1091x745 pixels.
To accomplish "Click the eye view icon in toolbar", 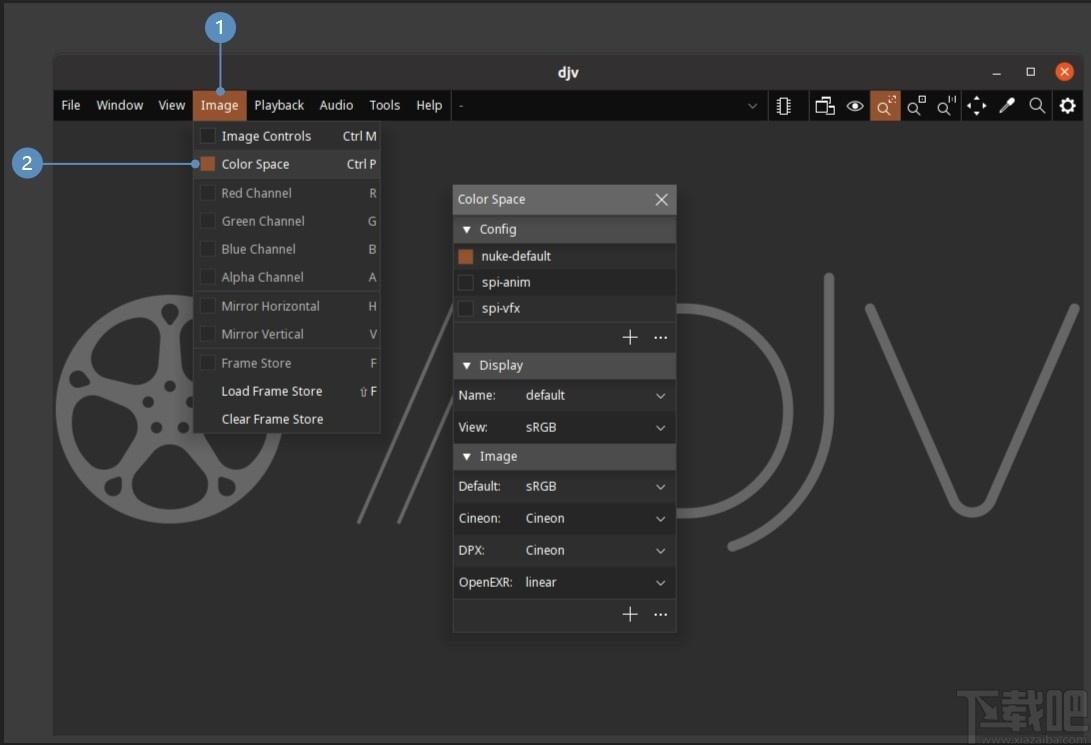I will click(x=855, y=106).
